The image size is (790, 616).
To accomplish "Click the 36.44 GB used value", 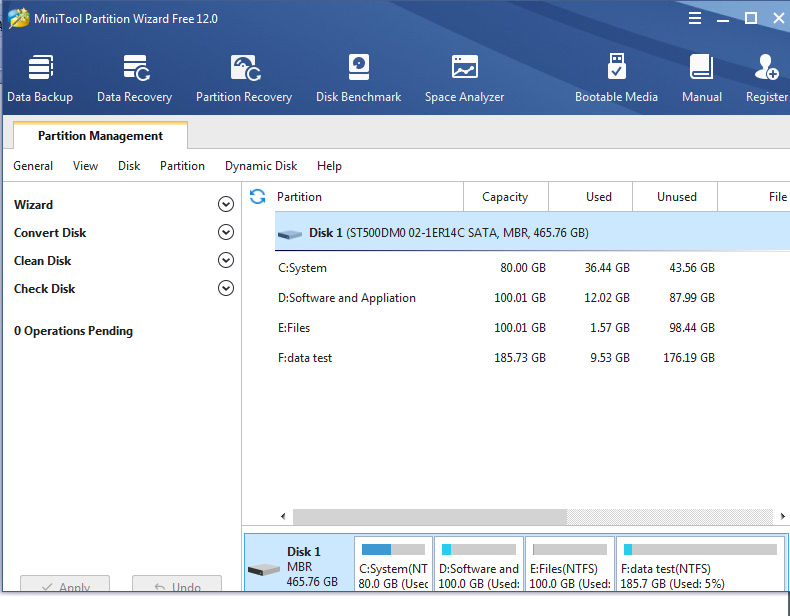I will click(607, 268).
